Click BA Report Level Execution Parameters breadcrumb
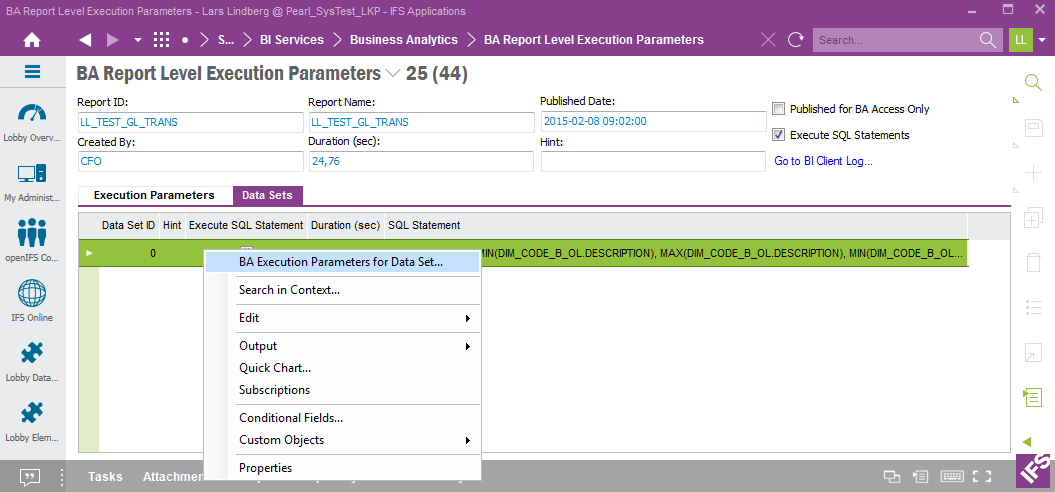Image resolution: width=1055 pixels, height=492 pixels. 594,40
